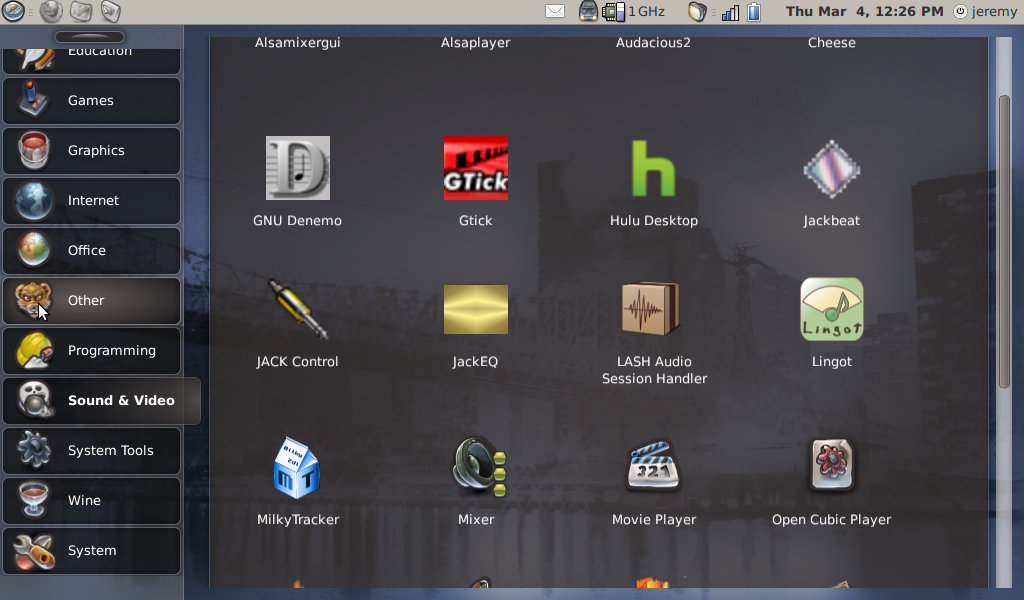Image resolution: width=1024 pixels, height=600 pixels.
Task: Click the application list vertical scrollbar
Action: (1004, 242)
